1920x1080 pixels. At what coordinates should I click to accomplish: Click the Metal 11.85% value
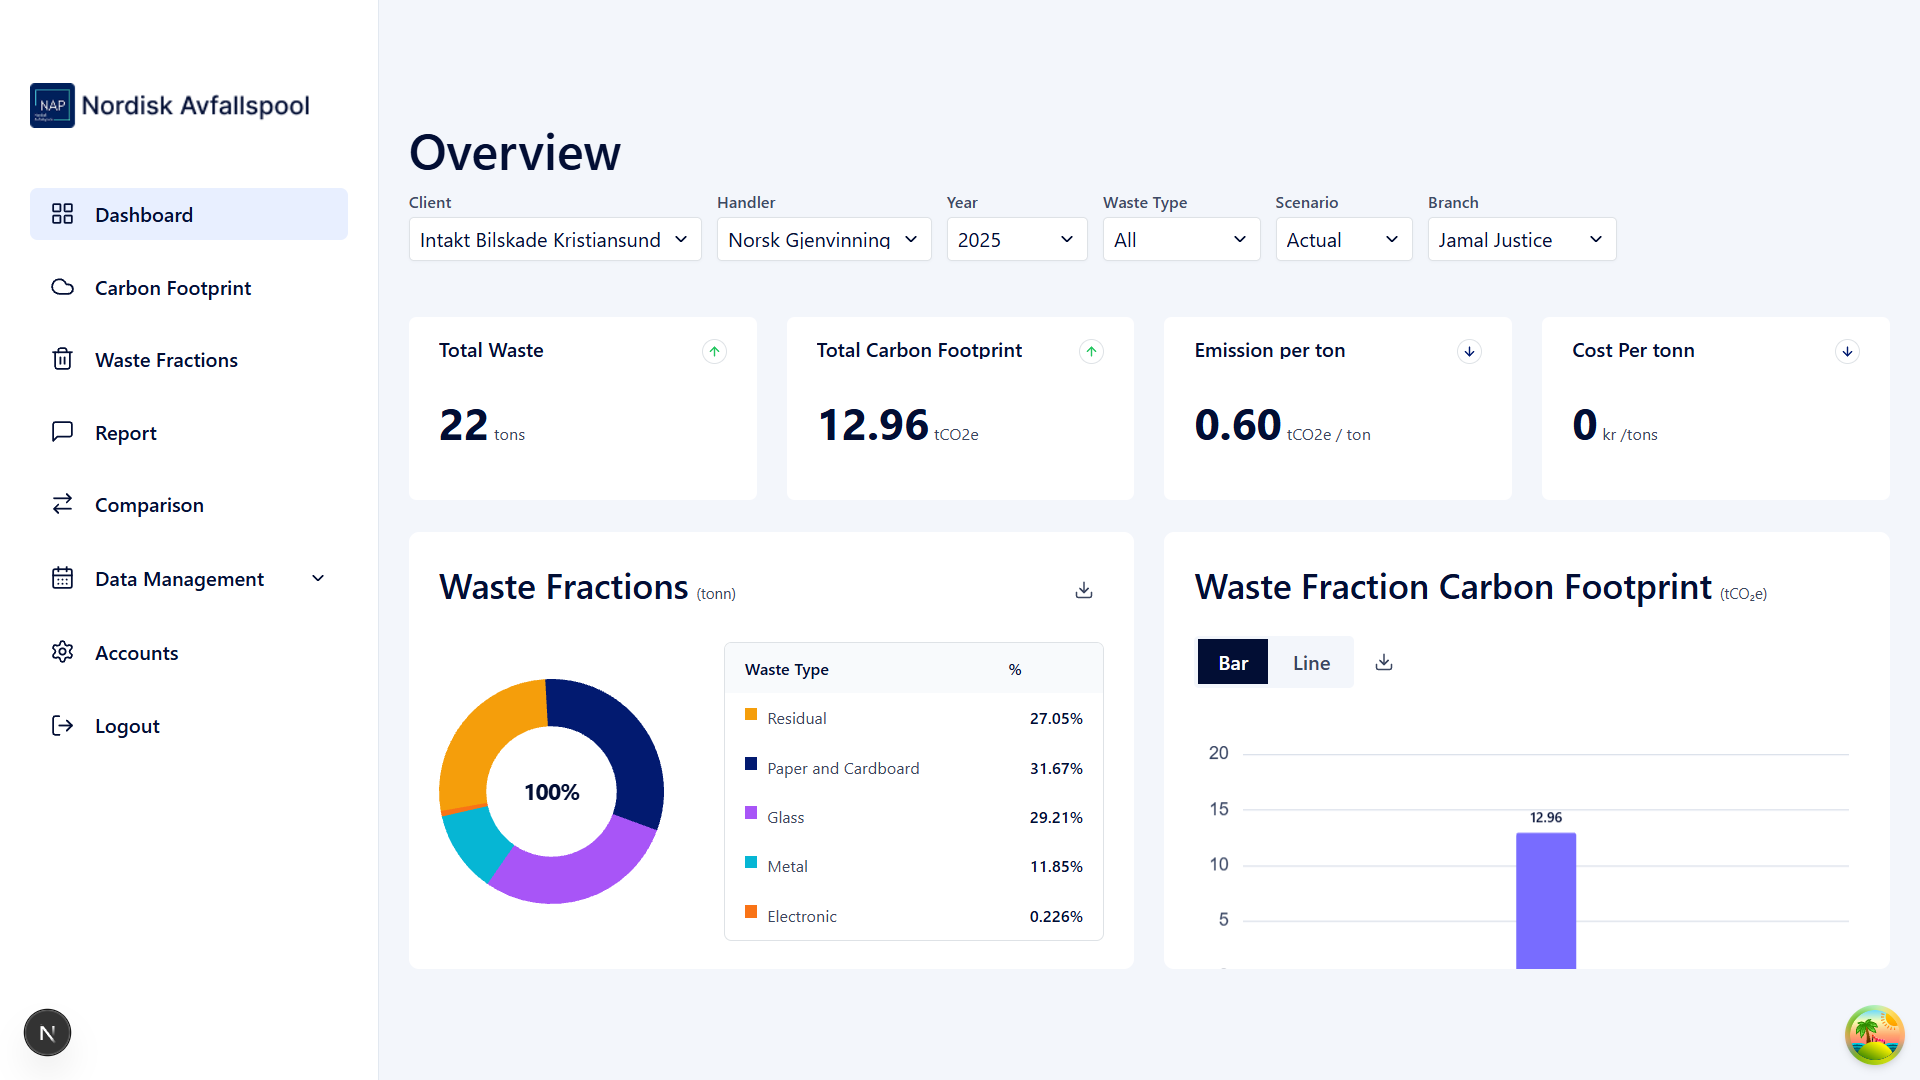point(1056,866)
